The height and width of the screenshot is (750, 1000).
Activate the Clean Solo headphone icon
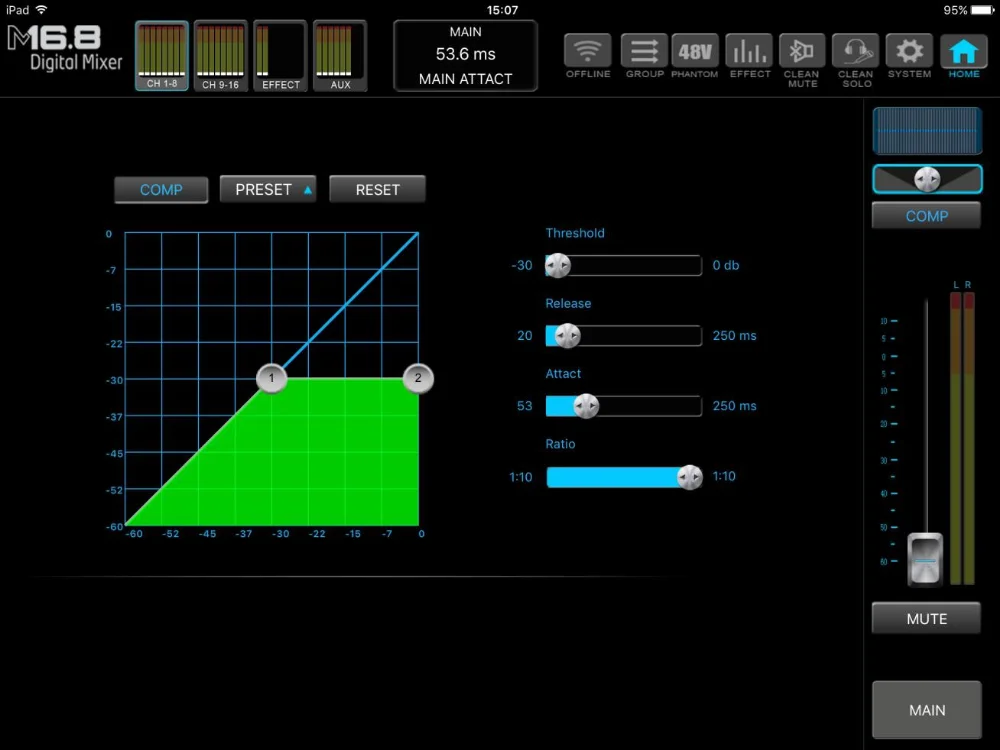click(x=855, y=51)
